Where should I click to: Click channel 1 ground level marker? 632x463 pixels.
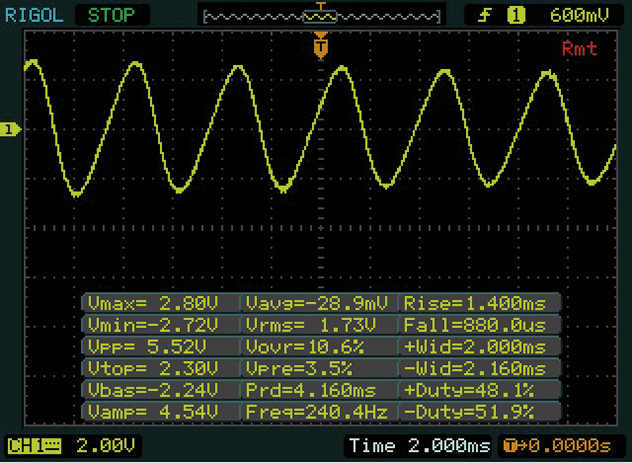pos(10,130)
